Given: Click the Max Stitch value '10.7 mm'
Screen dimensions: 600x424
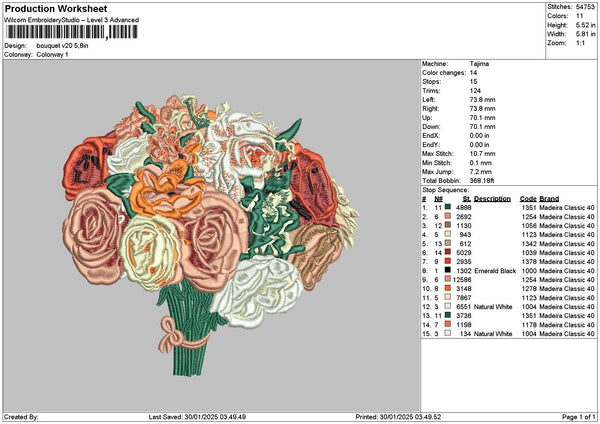Looking at the screenshot, I should (x=483, y=153).
